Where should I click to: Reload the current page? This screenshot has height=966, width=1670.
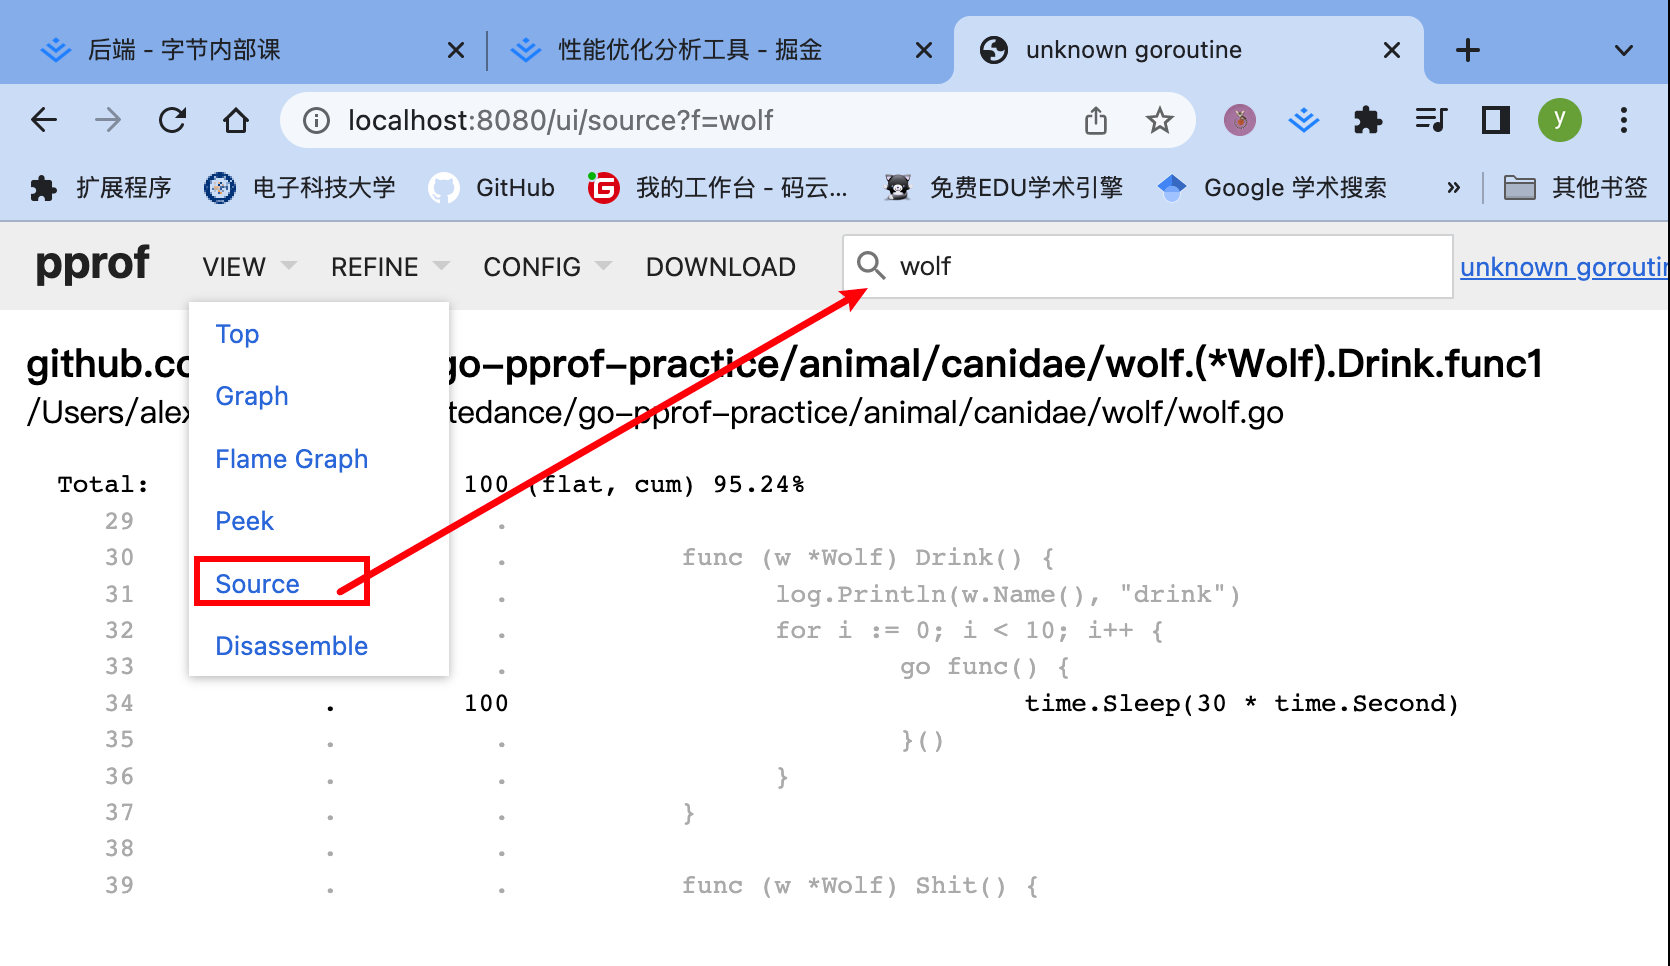click(x=172, y=121)
